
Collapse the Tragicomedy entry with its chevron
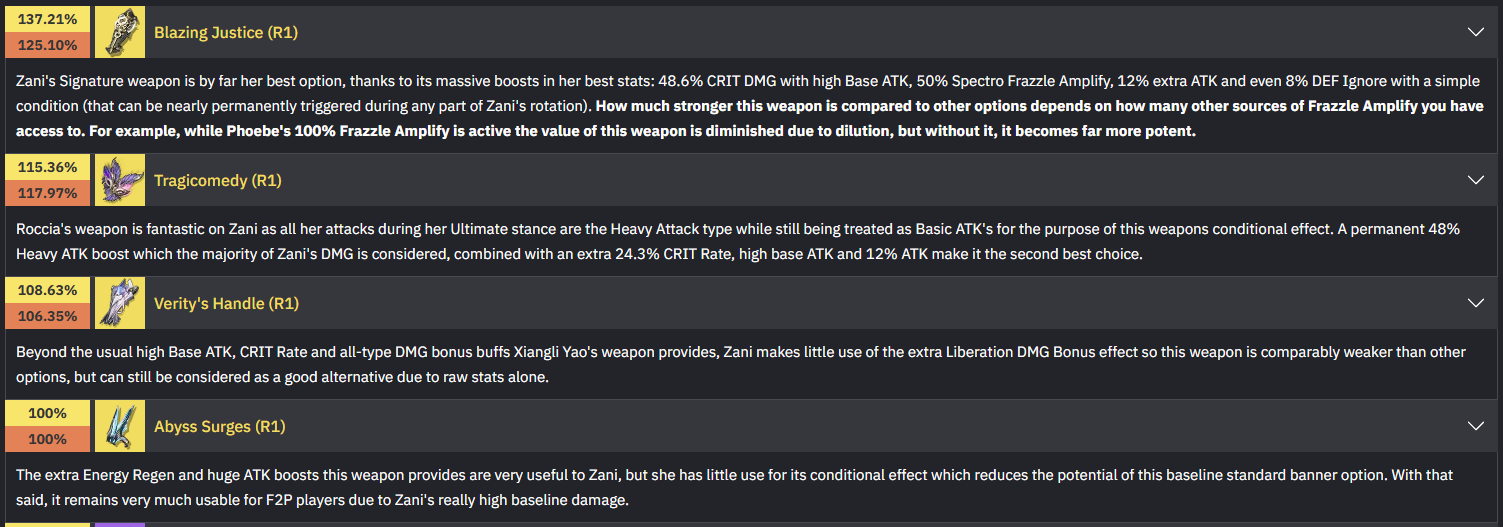pyautogui.click(x=1475, y=180)
